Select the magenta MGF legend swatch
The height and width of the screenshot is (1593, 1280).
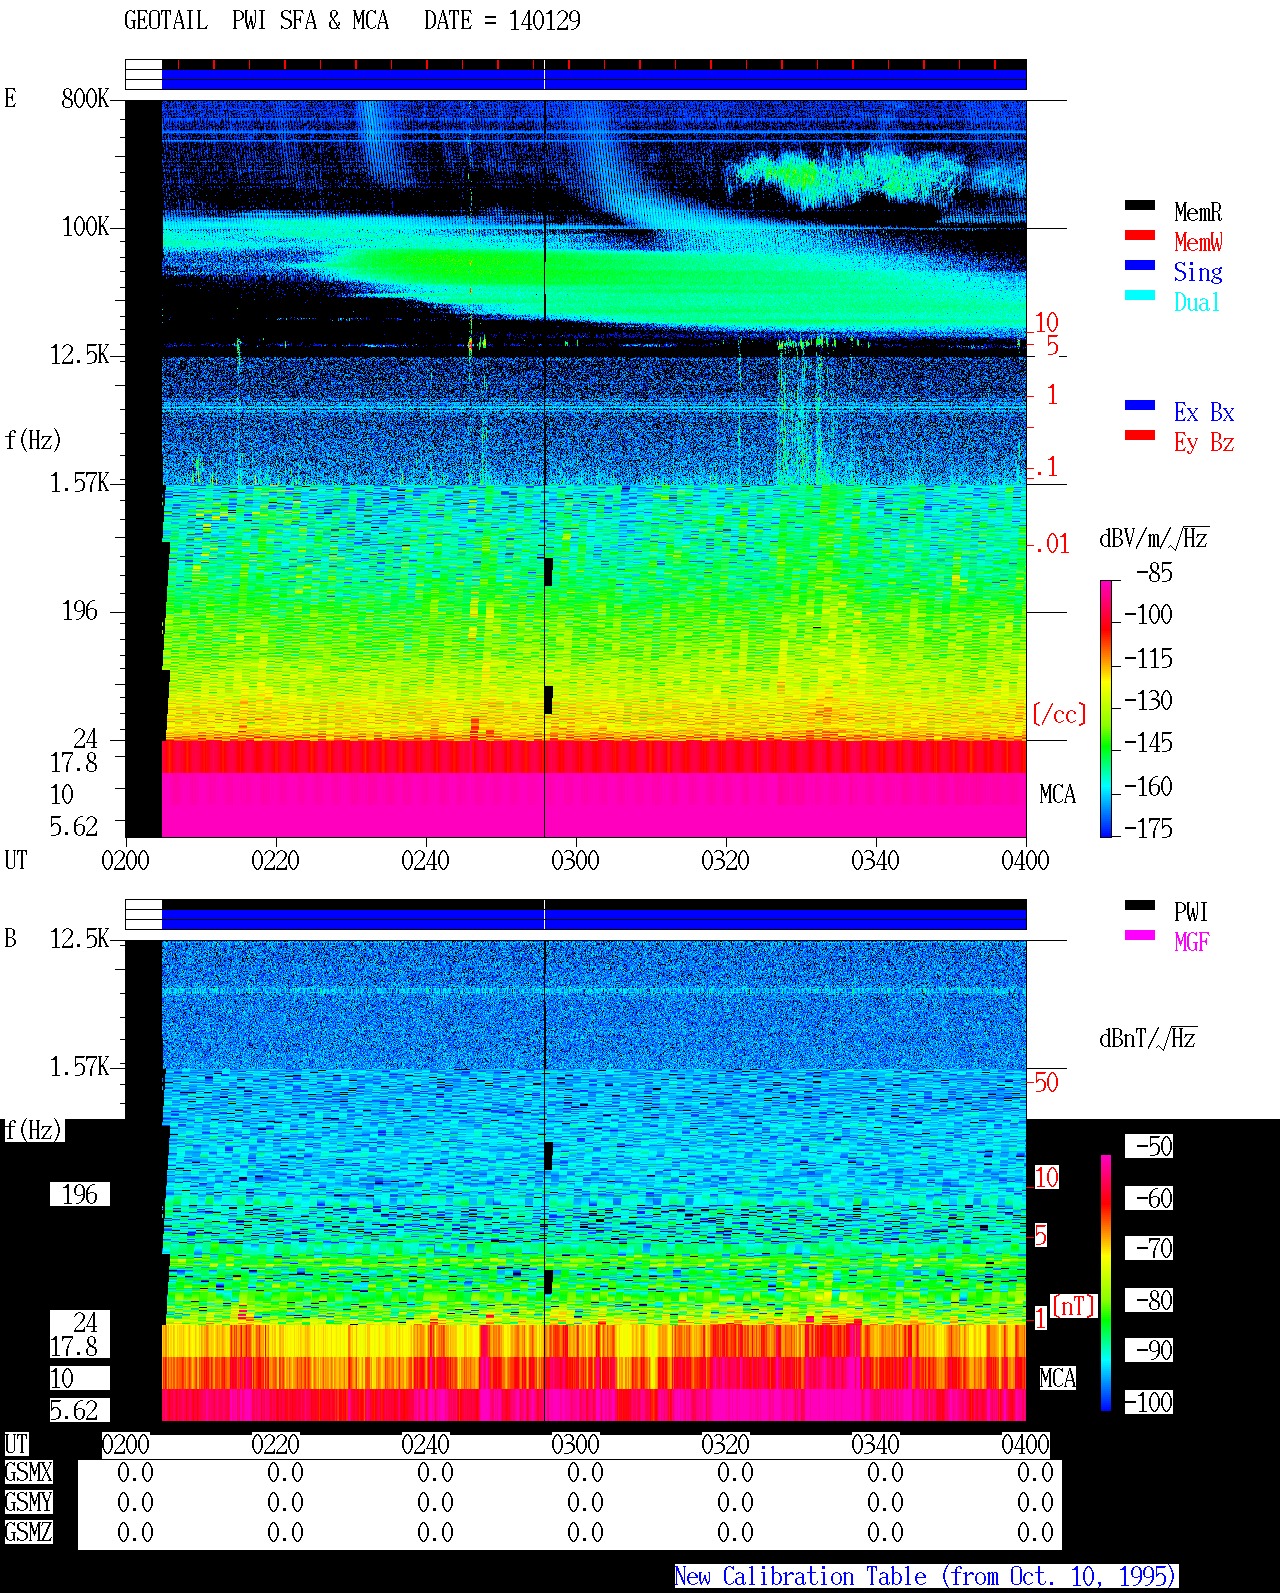click(x=1139, y=936)
